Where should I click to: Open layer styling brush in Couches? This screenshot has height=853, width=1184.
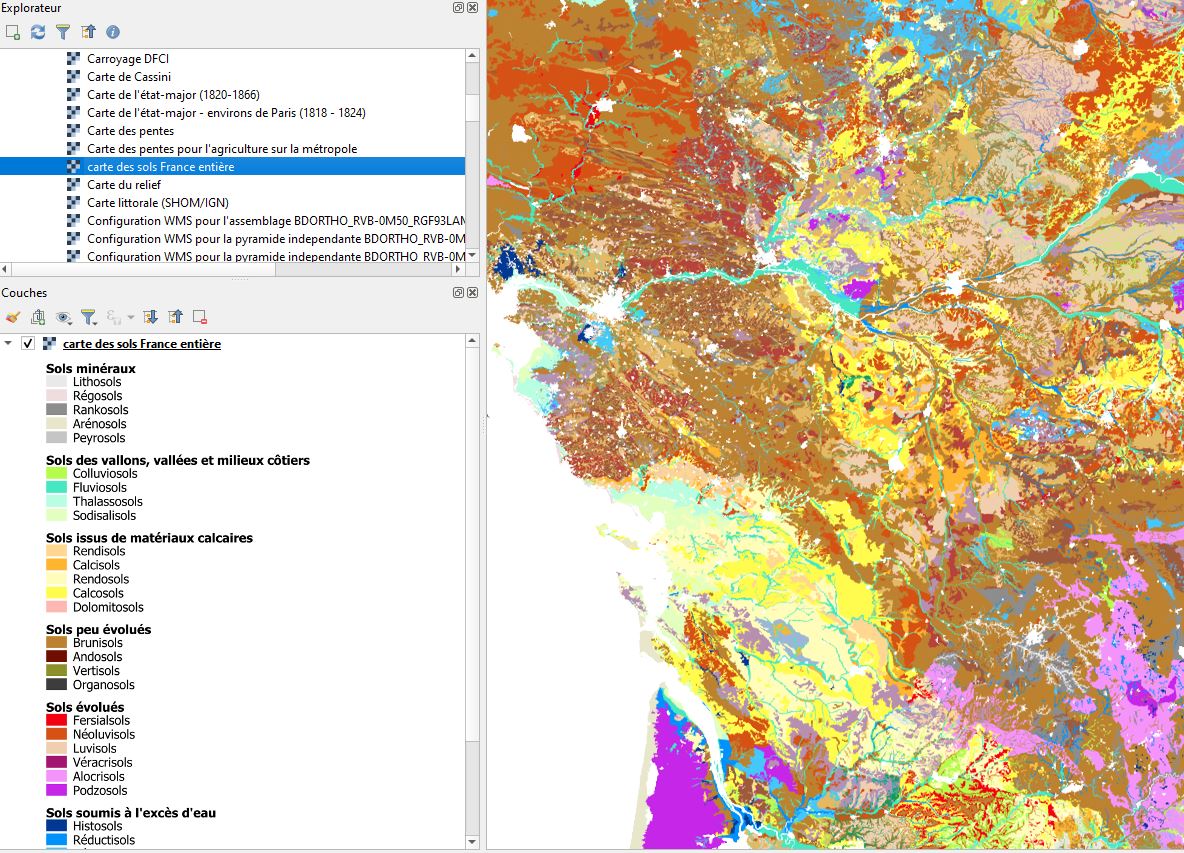(13, 317)
